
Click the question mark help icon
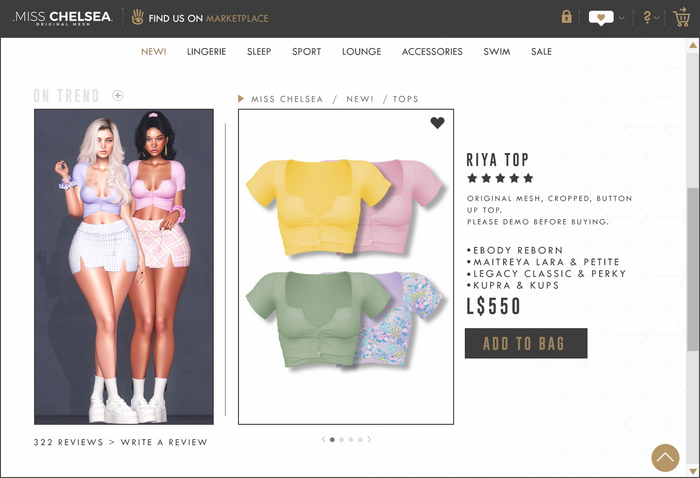647,17
